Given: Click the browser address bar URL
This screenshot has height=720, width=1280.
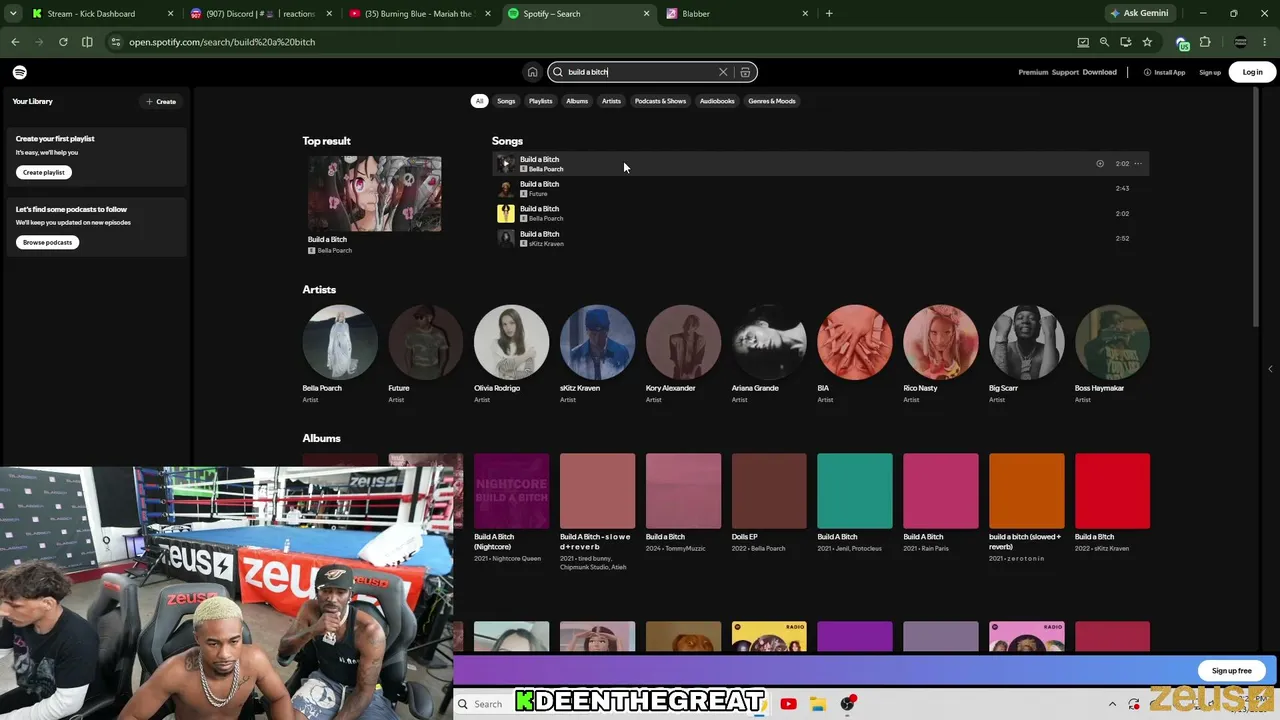Looking at the screenshot, I should pos(222,42).
